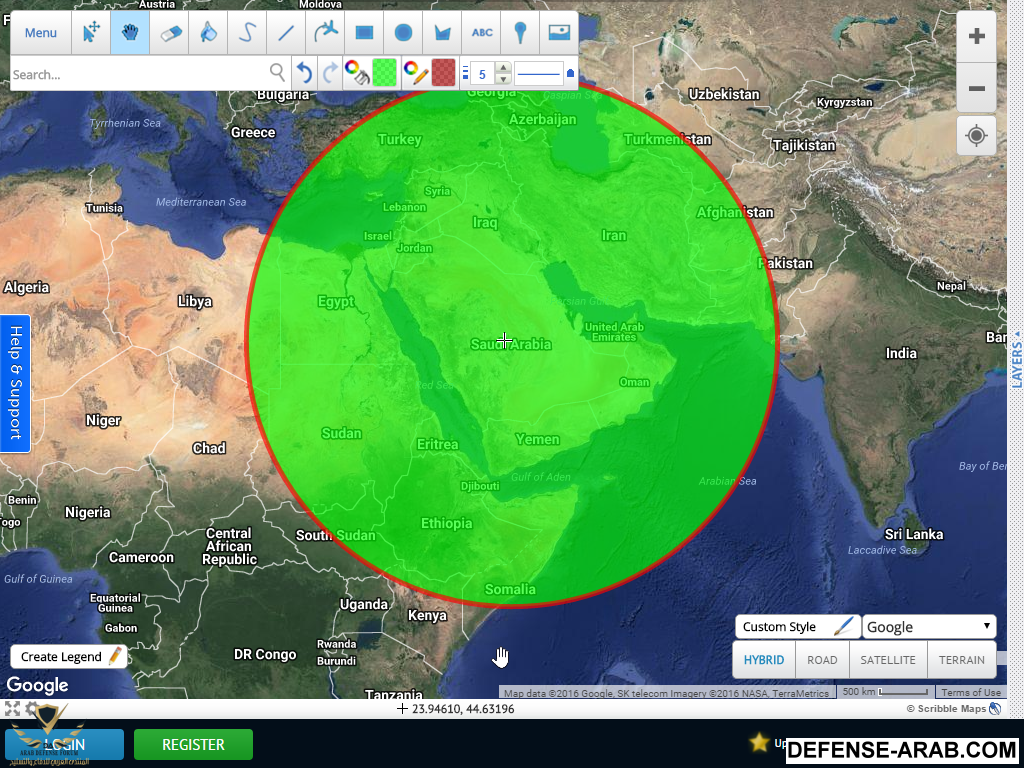Click into the Search field

click(x=138, y=74)
